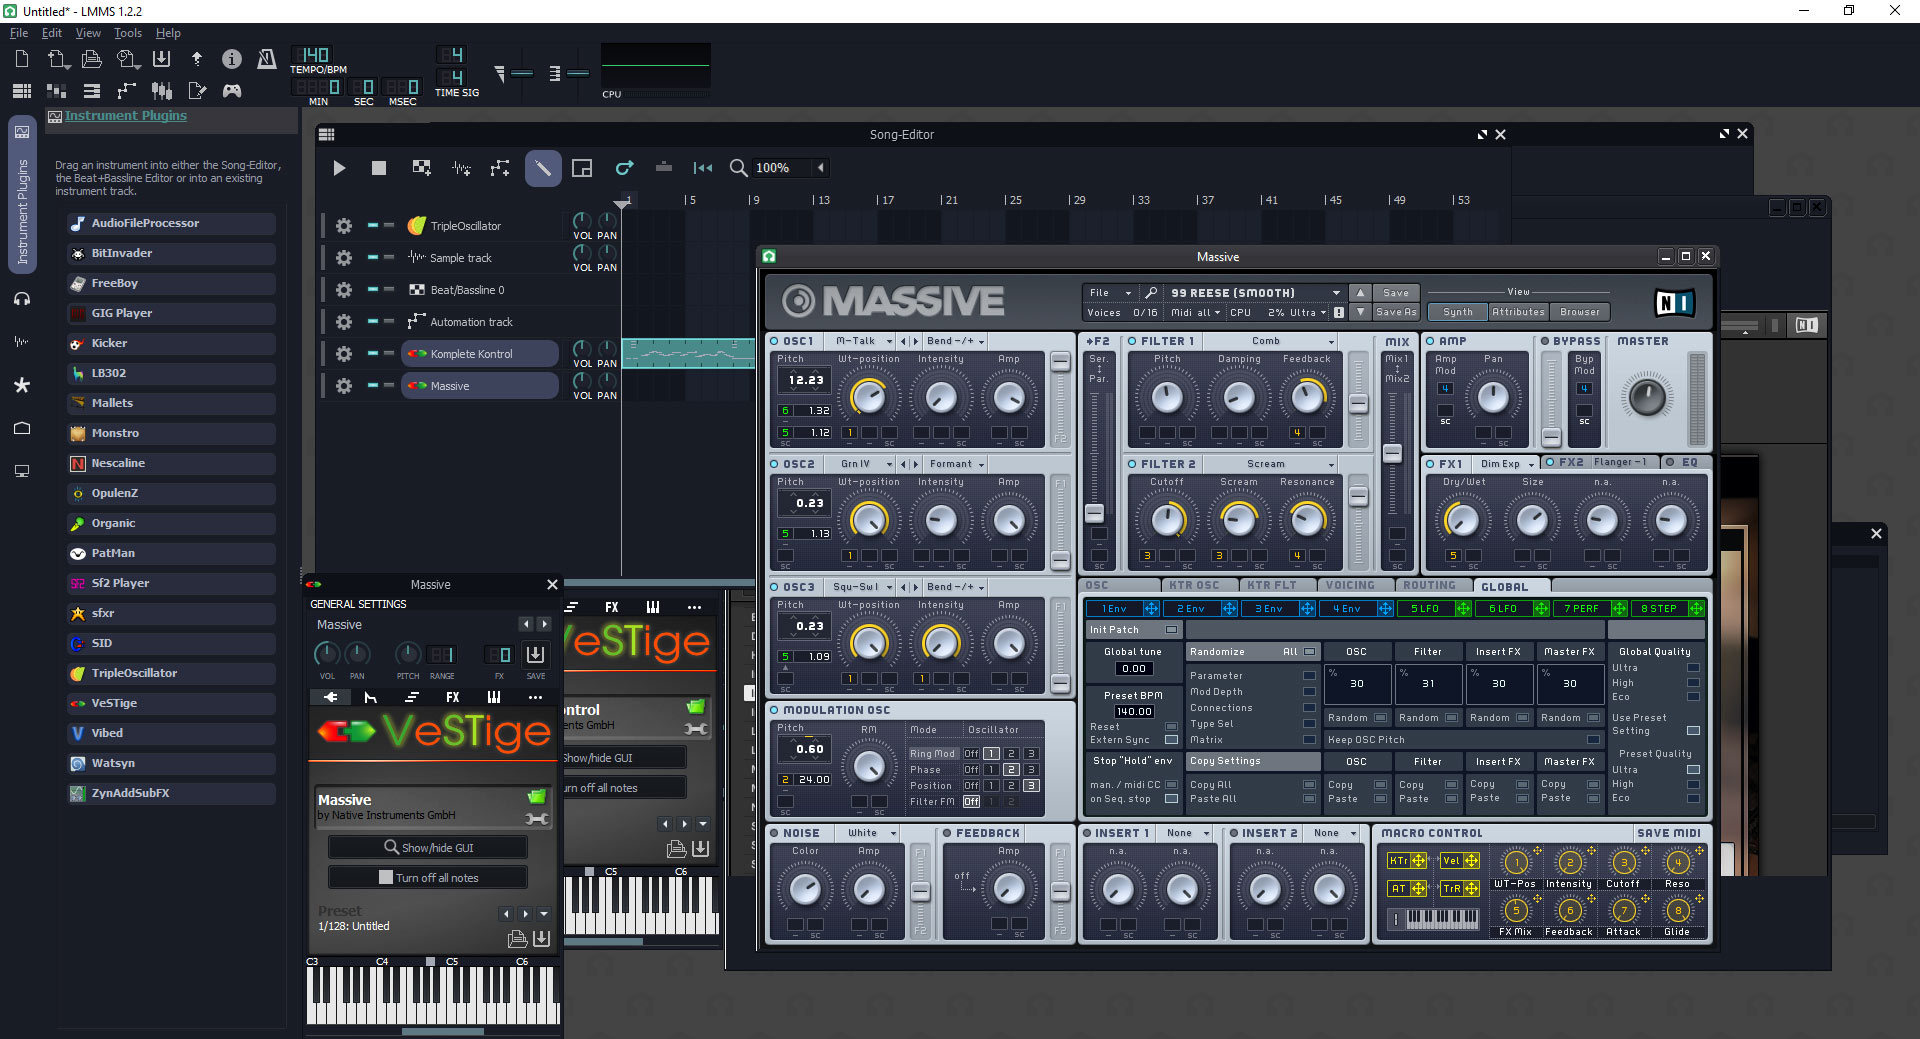The image size is (1920, 1039).
Task: Open Browser view in Massive
Action: pyautogui.click(x=1580, y=312)
